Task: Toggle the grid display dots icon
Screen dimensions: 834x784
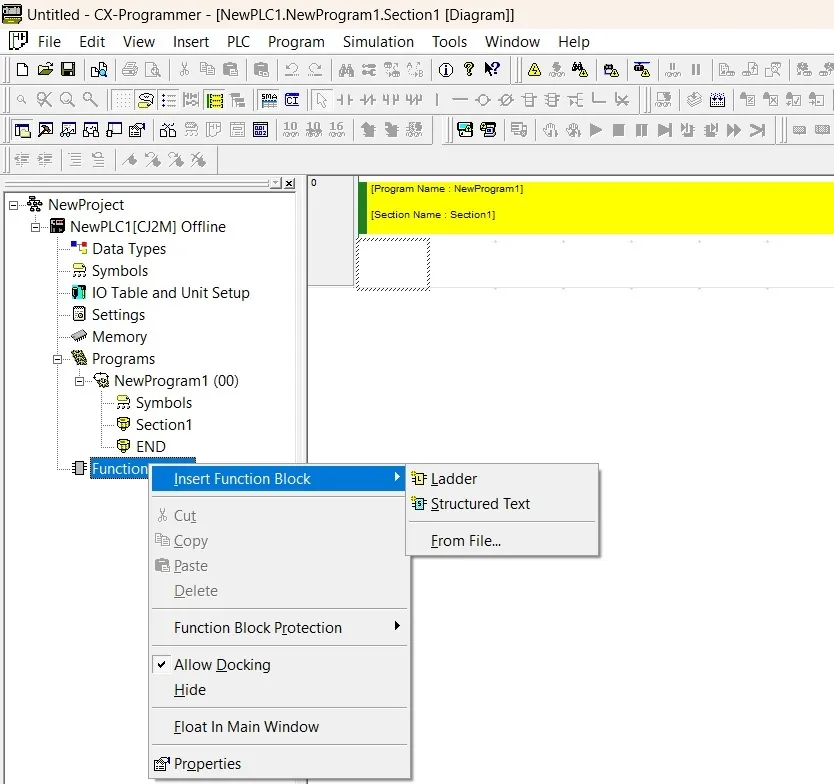Action: (123, 100)
